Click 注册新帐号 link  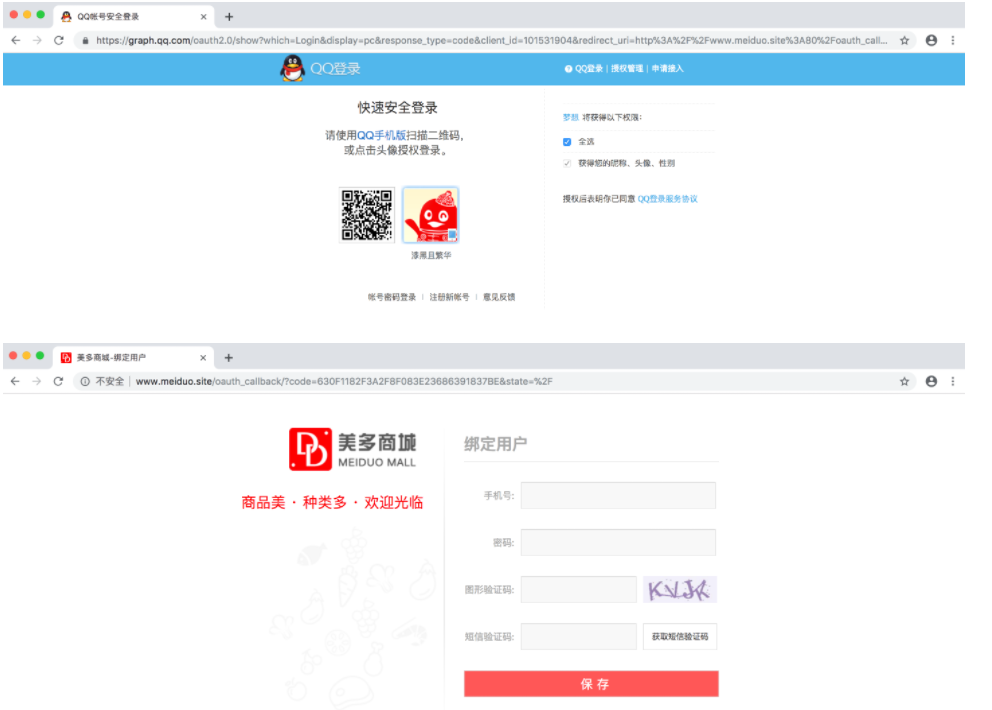[449, 297]
